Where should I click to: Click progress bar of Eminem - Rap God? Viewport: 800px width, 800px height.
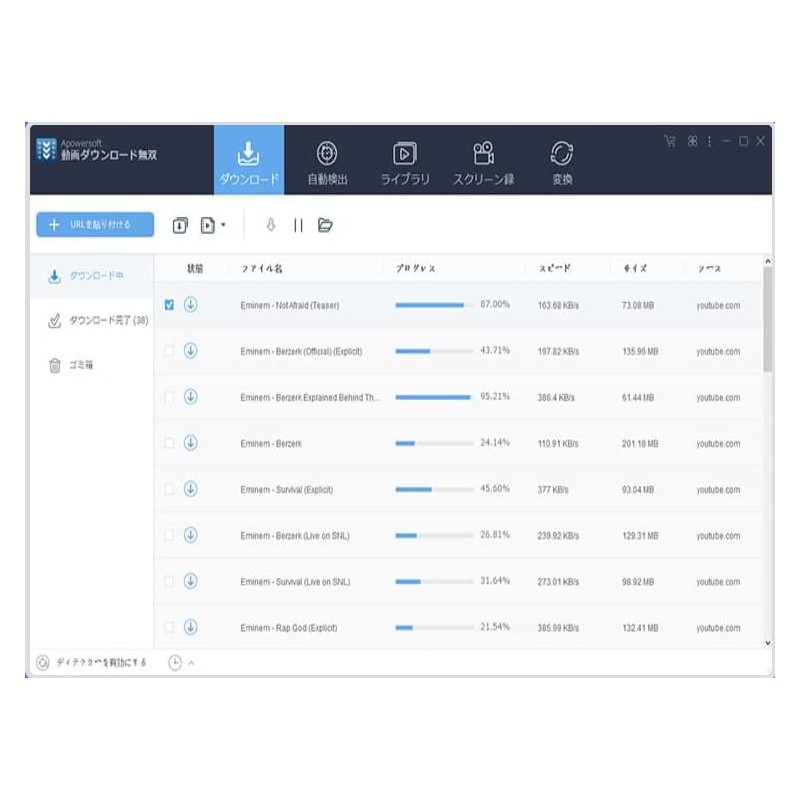tap(433, 628)
